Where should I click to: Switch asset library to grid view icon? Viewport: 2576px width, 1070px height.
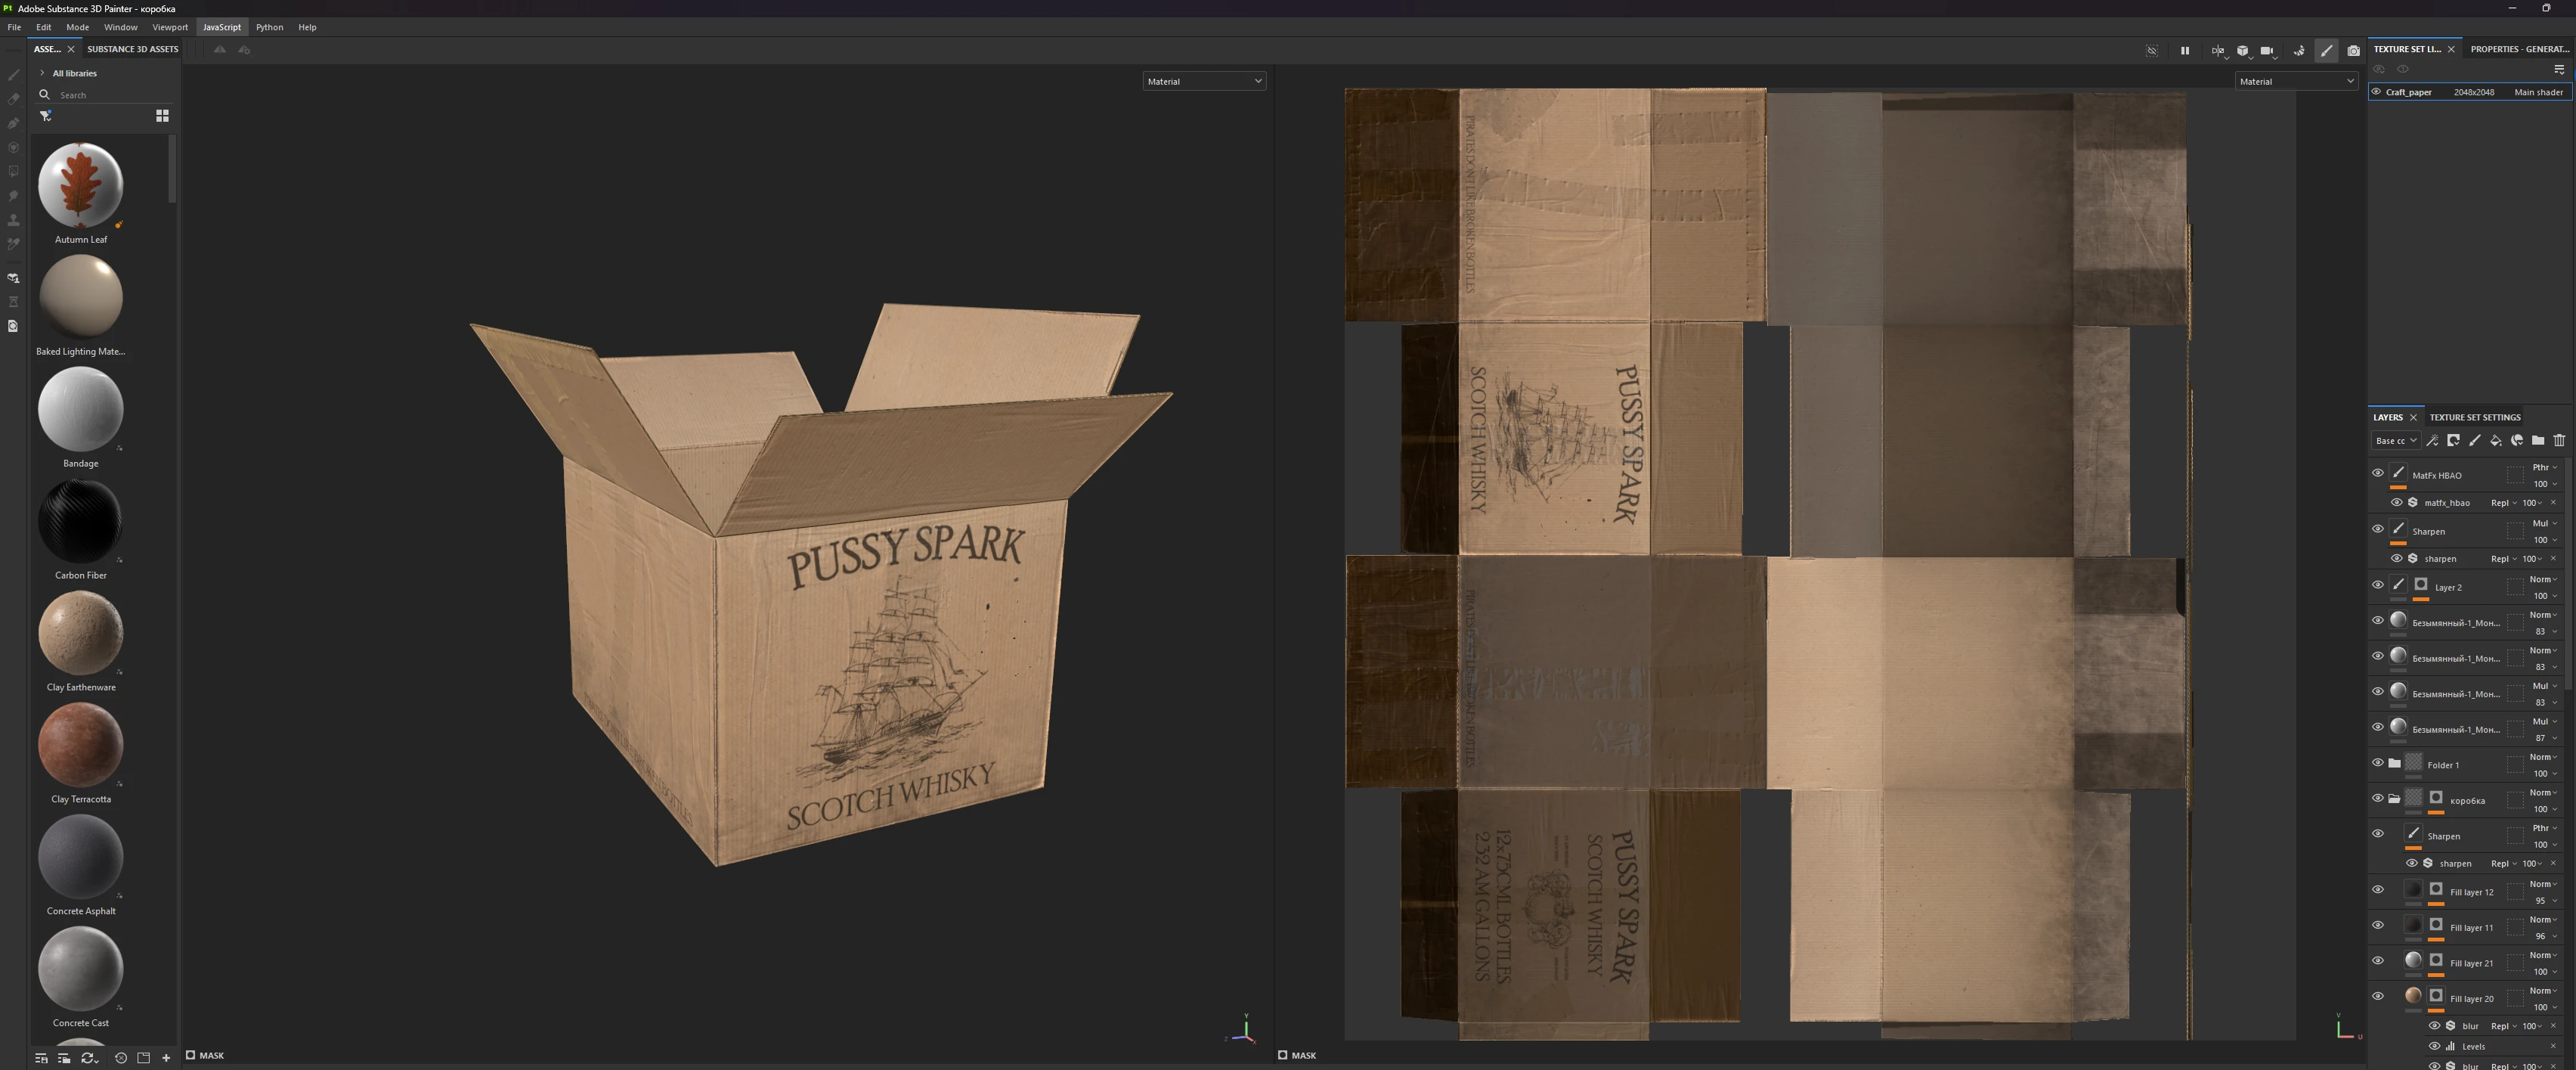(162, 116)
